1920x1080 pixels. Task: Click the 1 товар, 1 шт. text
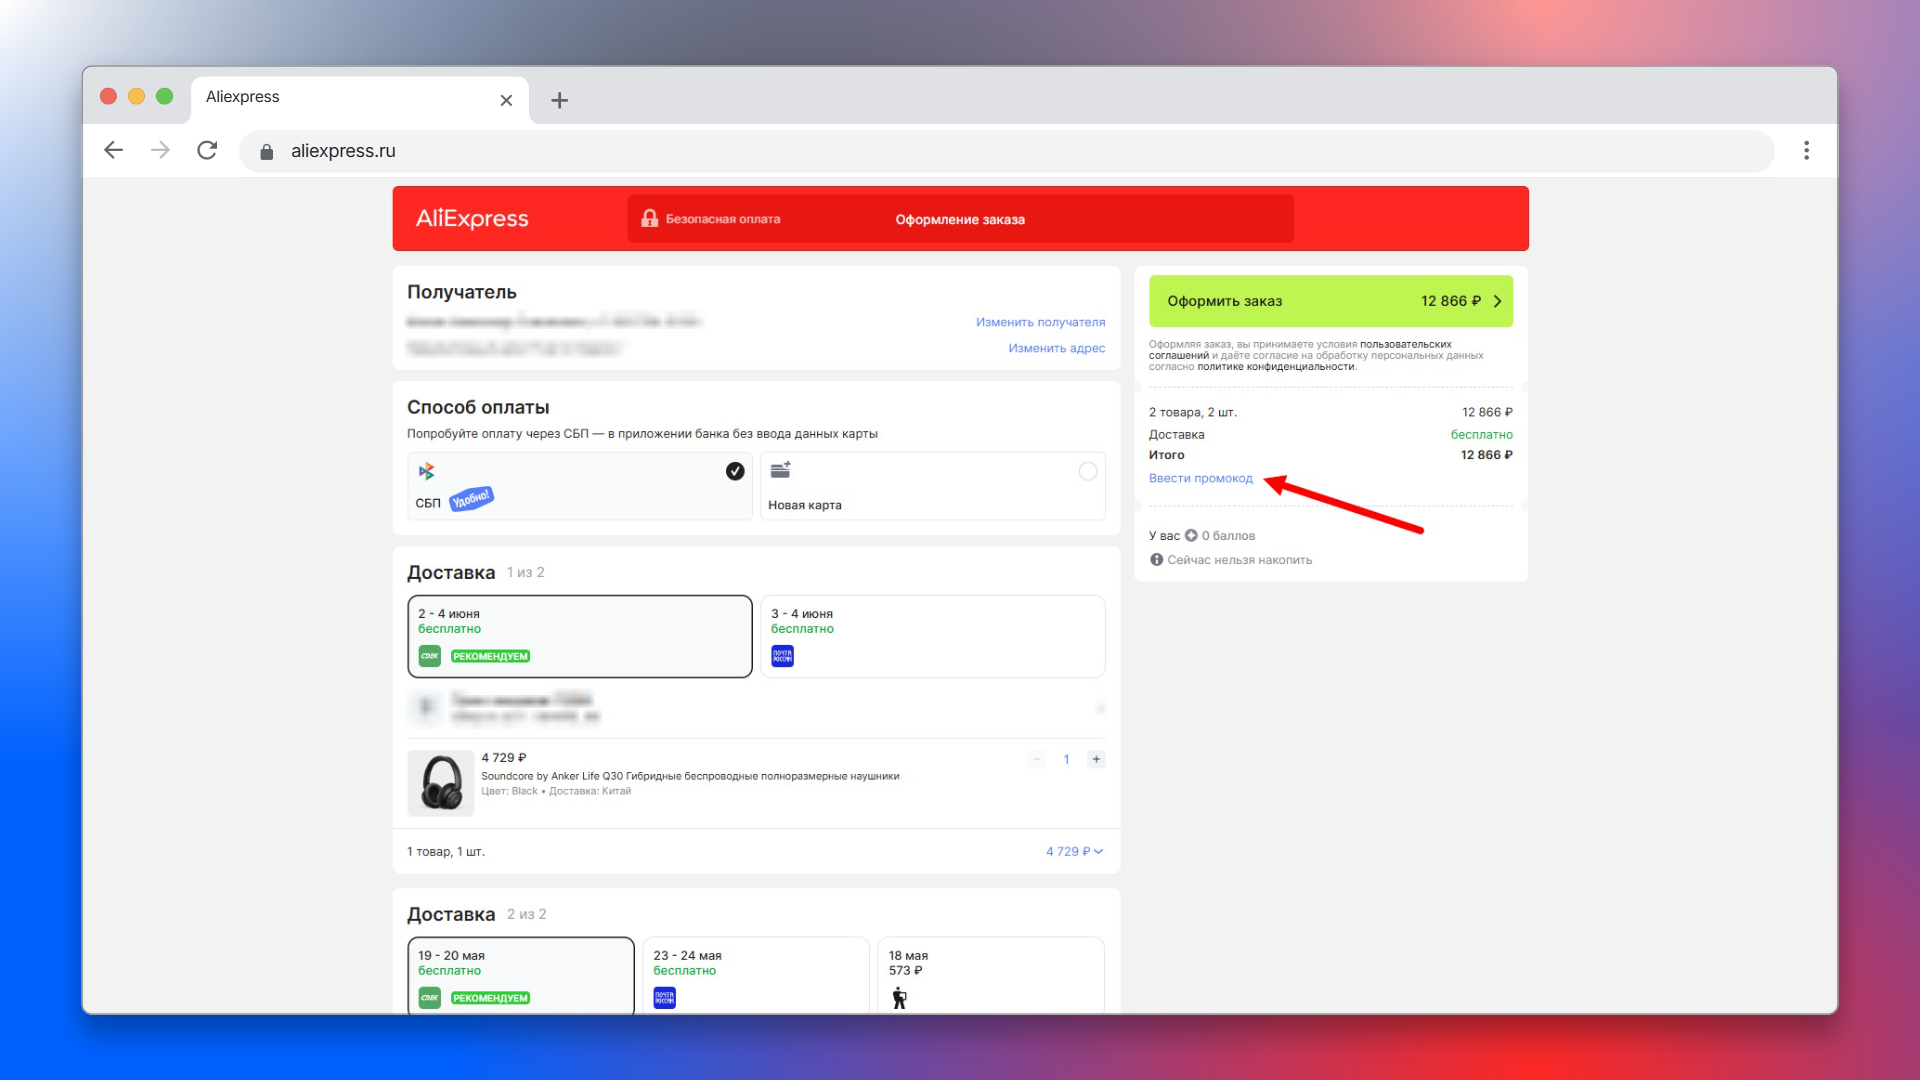coord(446,852)
